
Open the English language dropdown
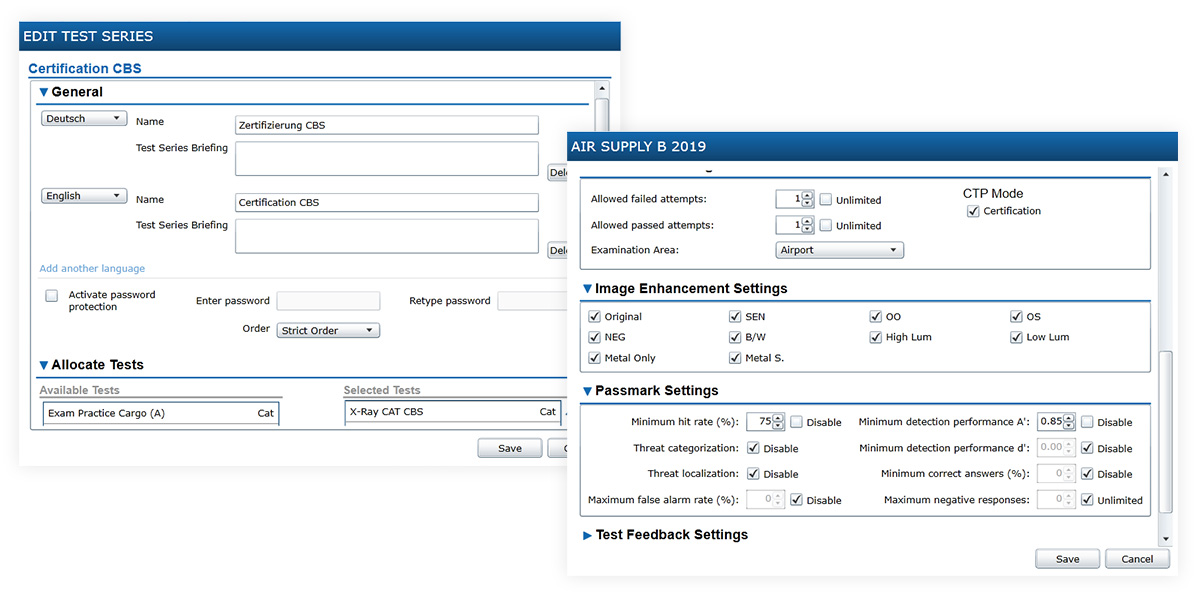(84, 196)
